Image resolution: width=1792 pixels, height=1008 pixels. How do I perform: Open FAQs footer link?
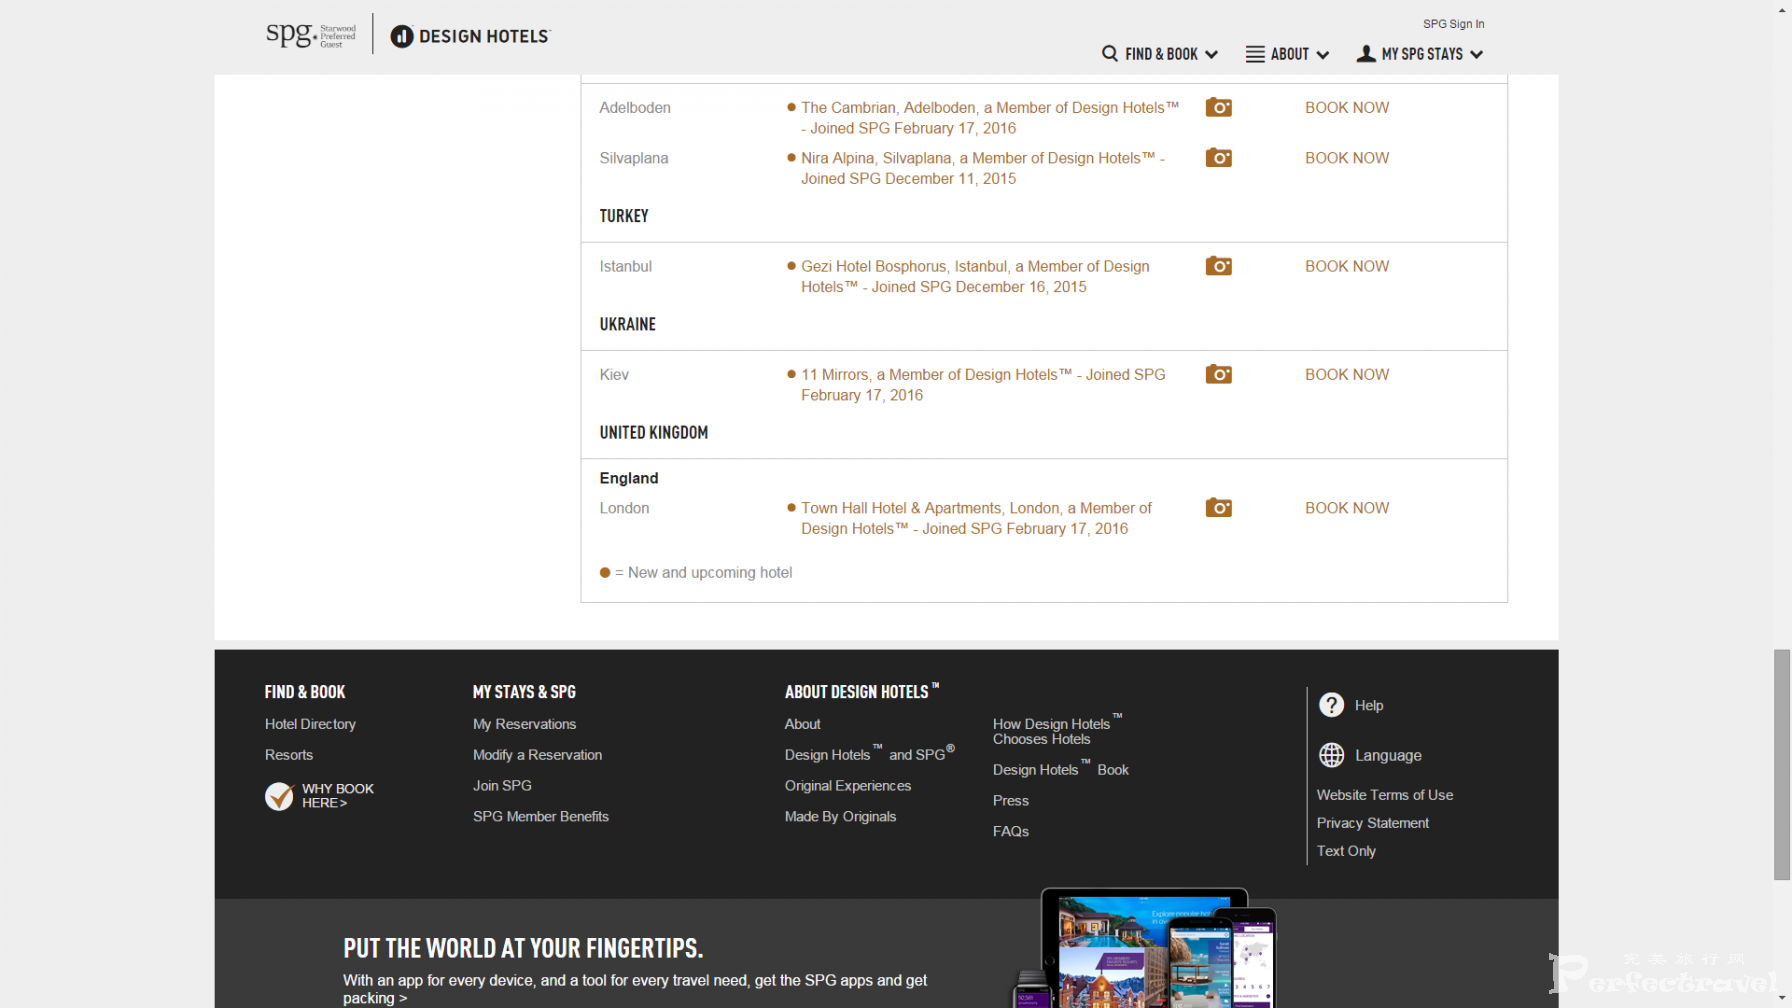(x=1010, y=832)
